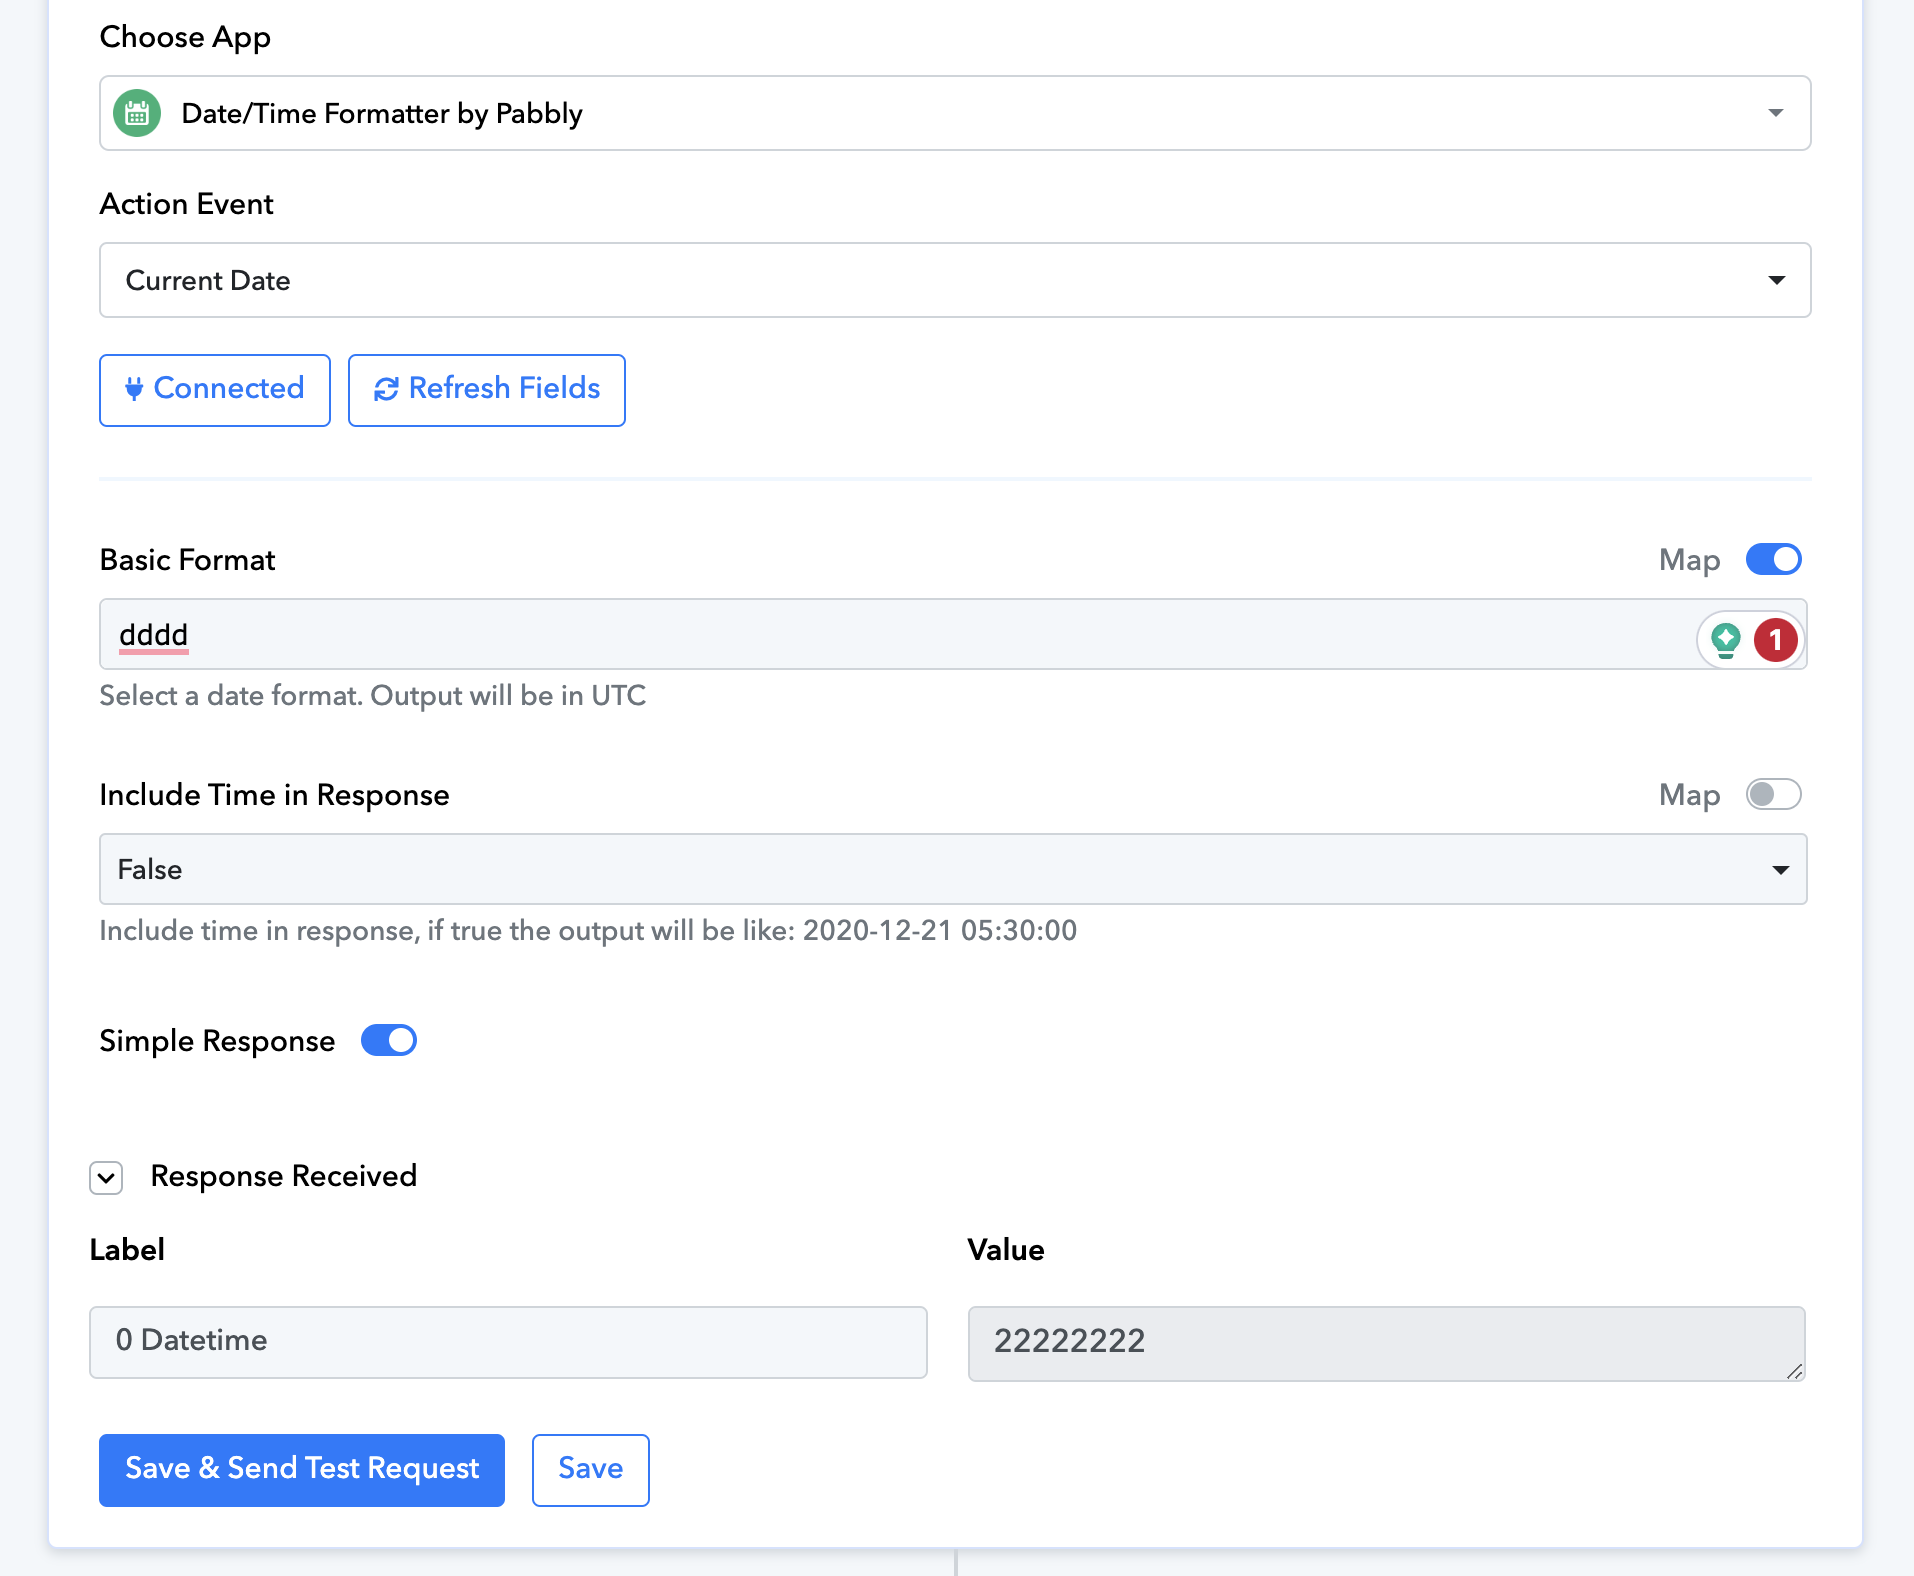1914x1576 pixels.
Task: Click the Basic Format field containing dddd
Action: (x=953, y=634)
